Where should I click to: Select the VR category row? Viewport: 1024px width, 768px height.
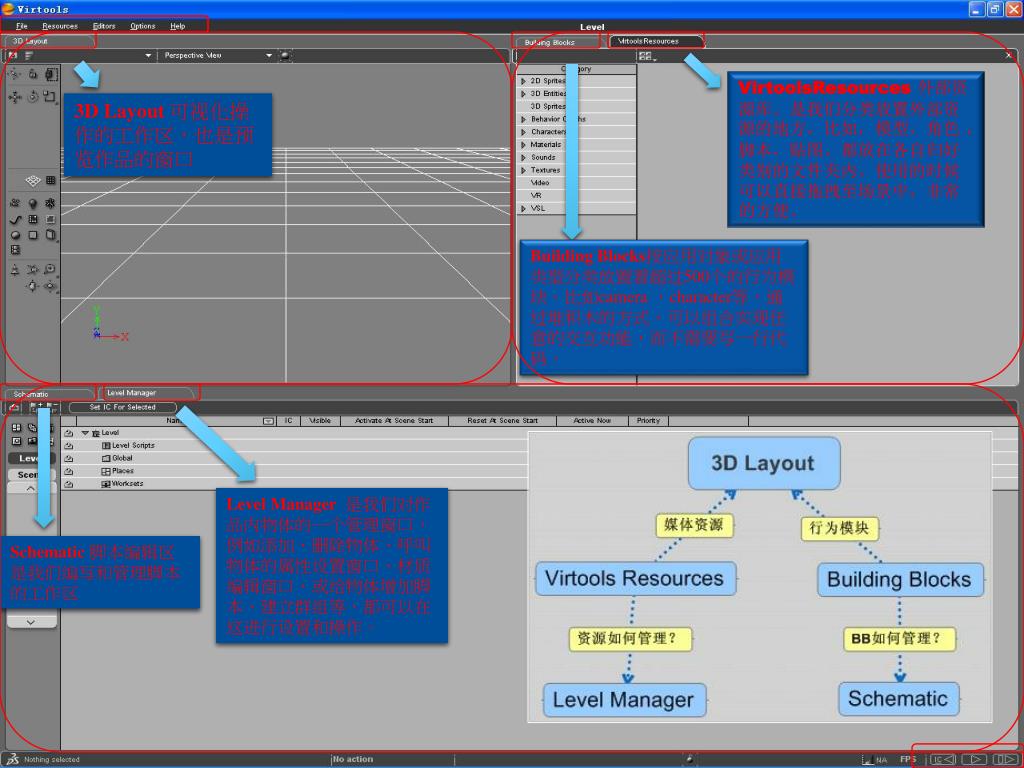[576, 195]
